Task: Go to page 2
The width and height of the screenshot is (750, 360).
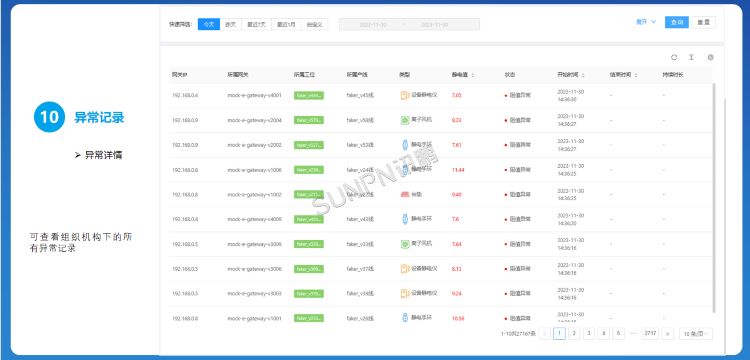Action: pyautogui.click(x=574, y=334)
